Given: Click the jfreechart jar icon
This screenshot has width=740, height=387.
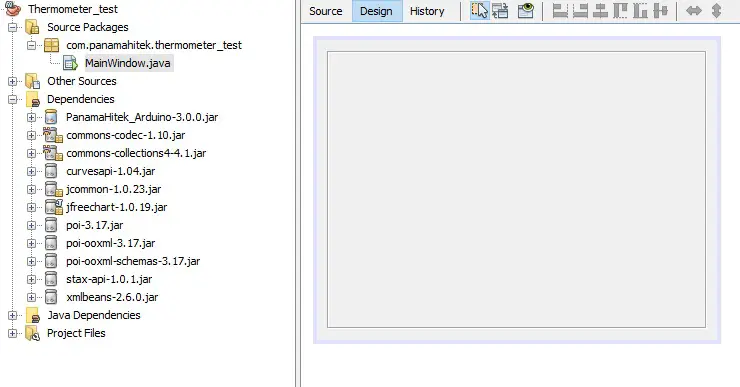Looking at the screenshot, I should [53, 207].
